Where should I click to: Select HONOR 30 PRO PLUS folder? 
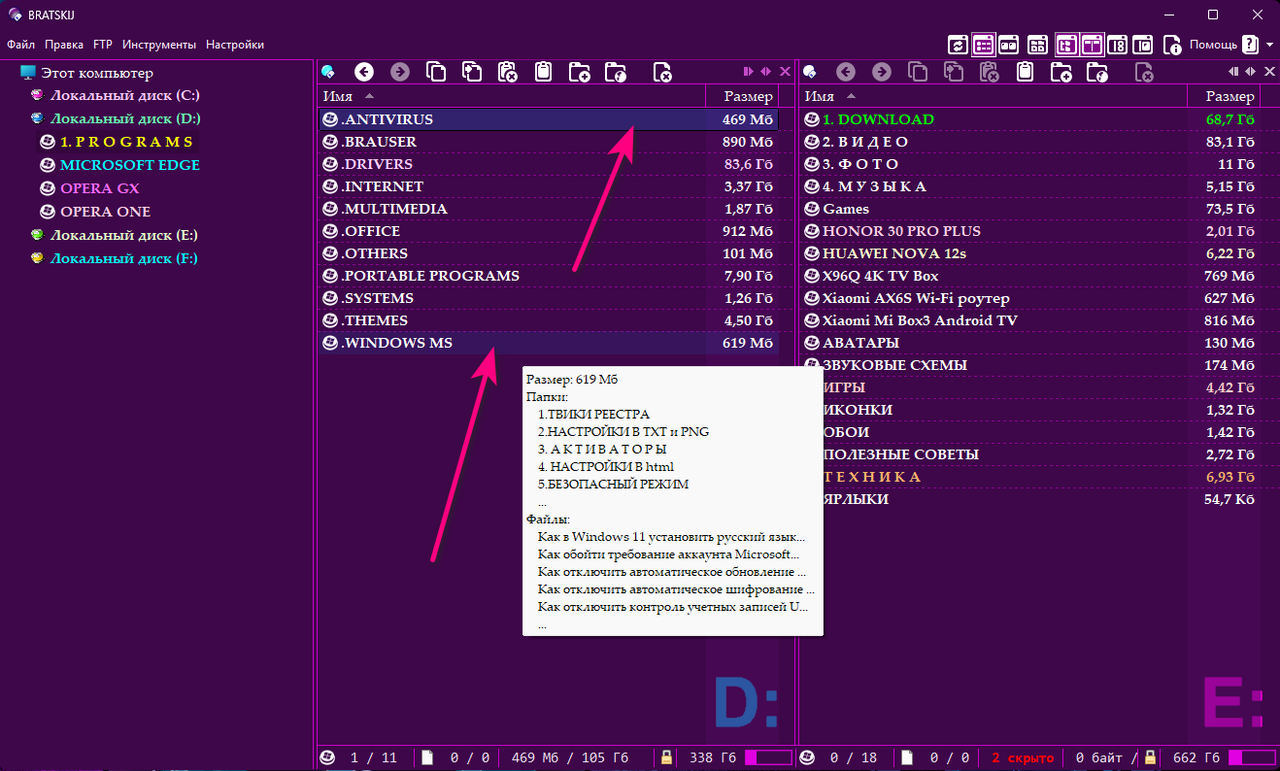pos(1030,231)
